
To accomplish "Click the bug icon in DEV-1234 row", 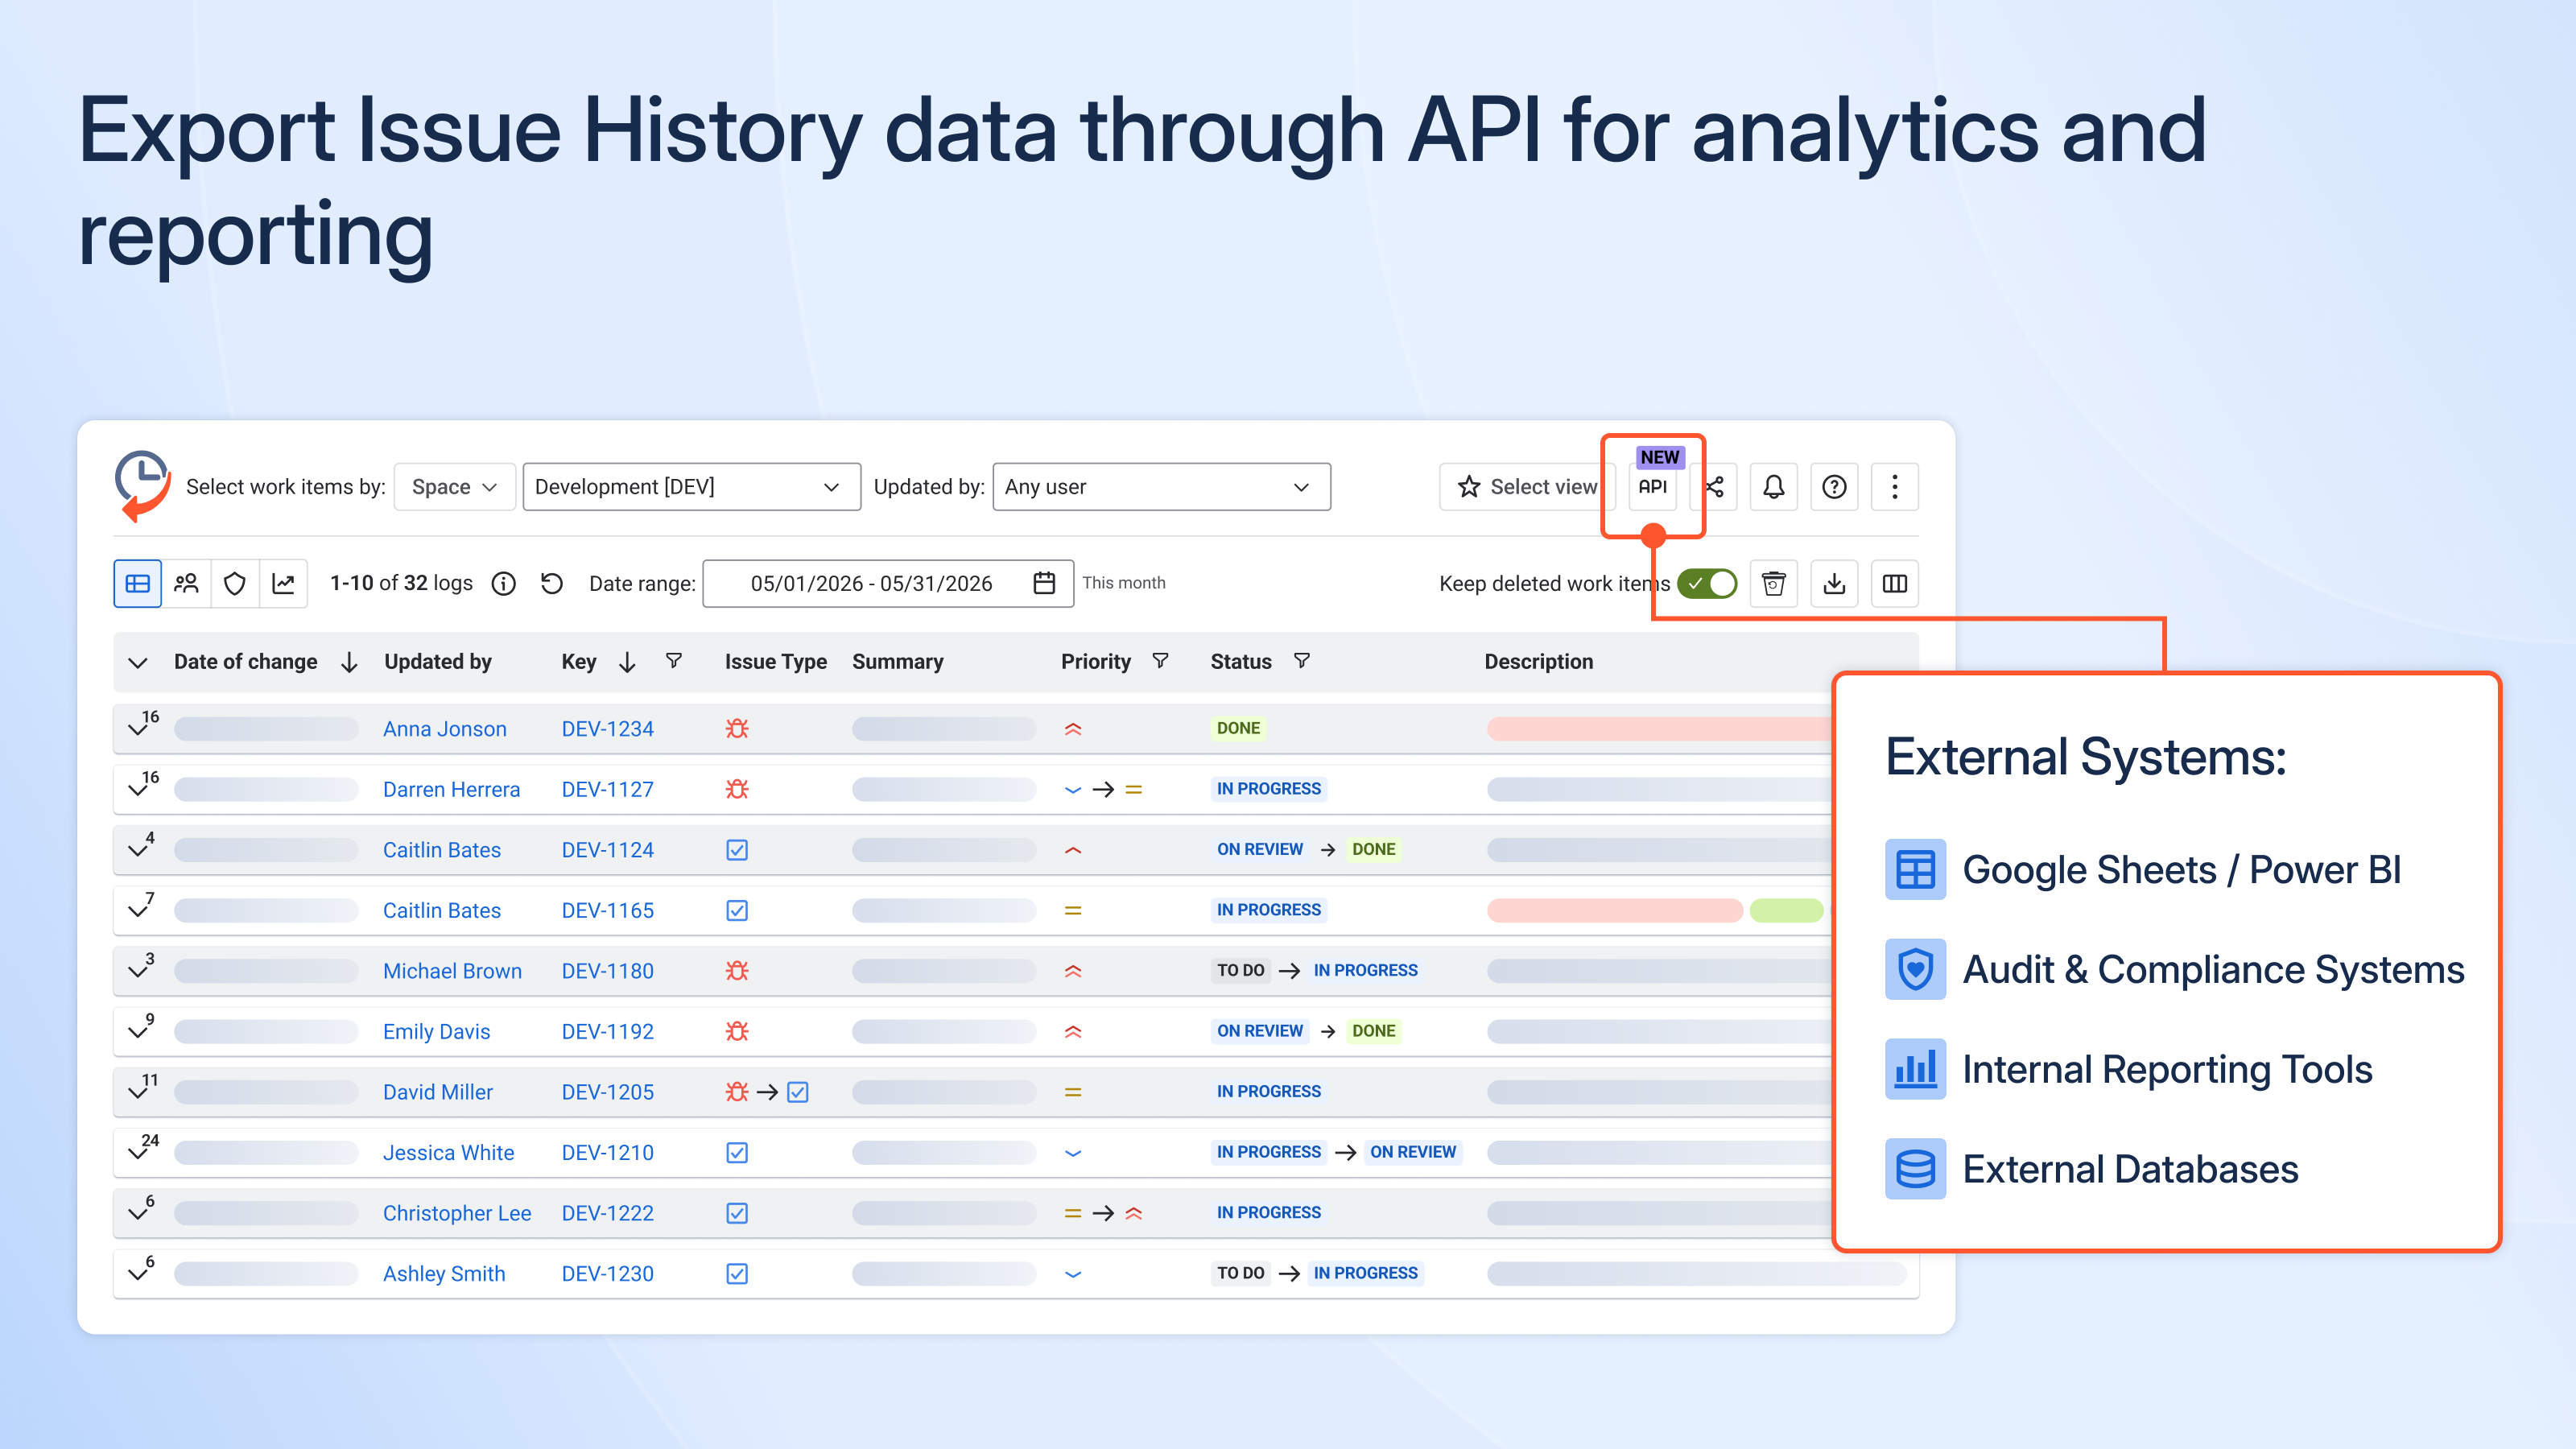I will [x=737, y=728].
